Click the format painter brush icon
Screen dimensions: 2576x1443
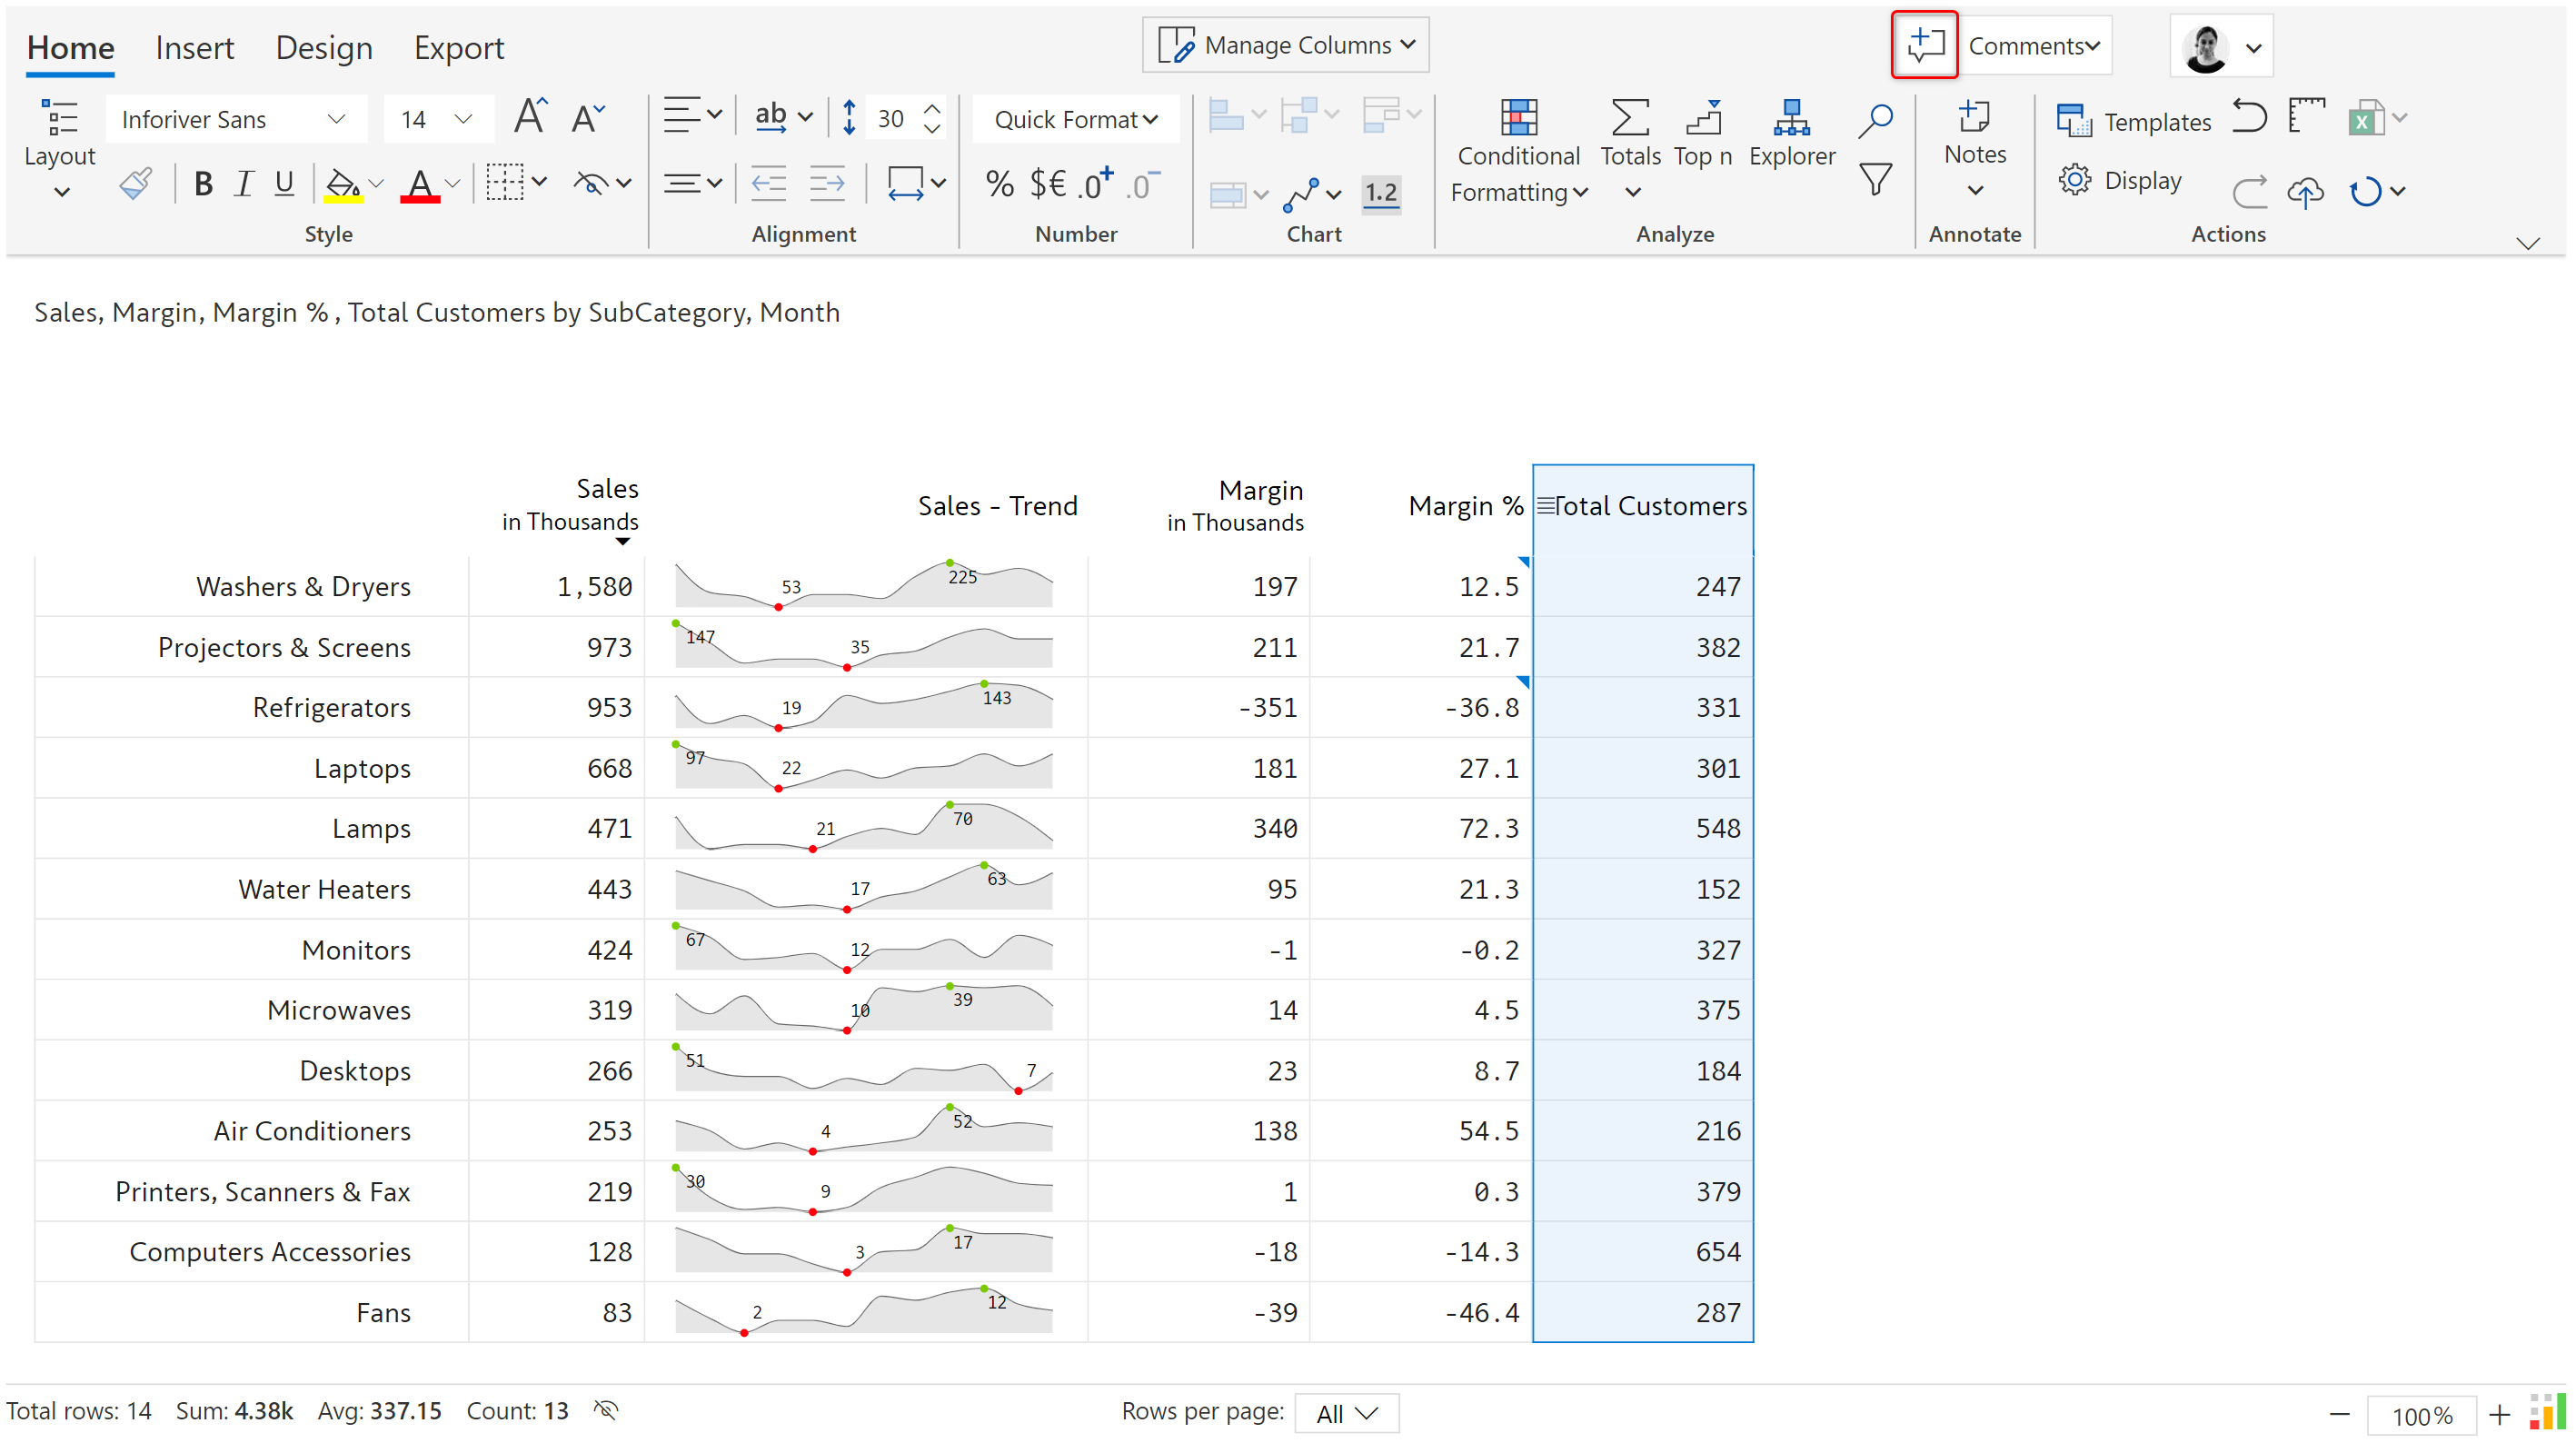click(x=135, y=184)
